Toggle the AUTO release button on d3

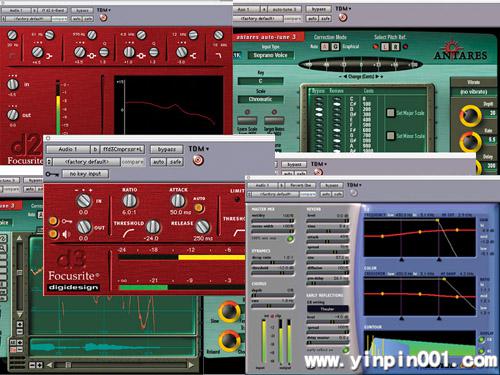point(199,208)
